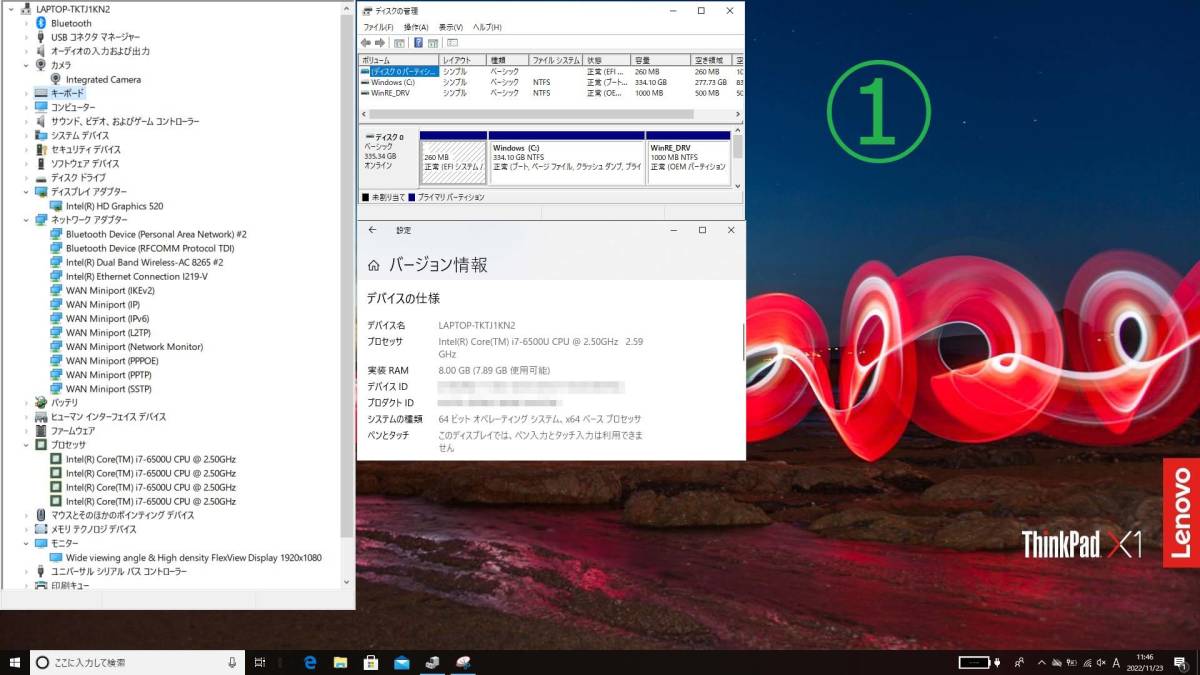This screenshot has width=1200, height=675.
Task: Click the Integrated Camera device icon
Action: [x=56, y=79]
